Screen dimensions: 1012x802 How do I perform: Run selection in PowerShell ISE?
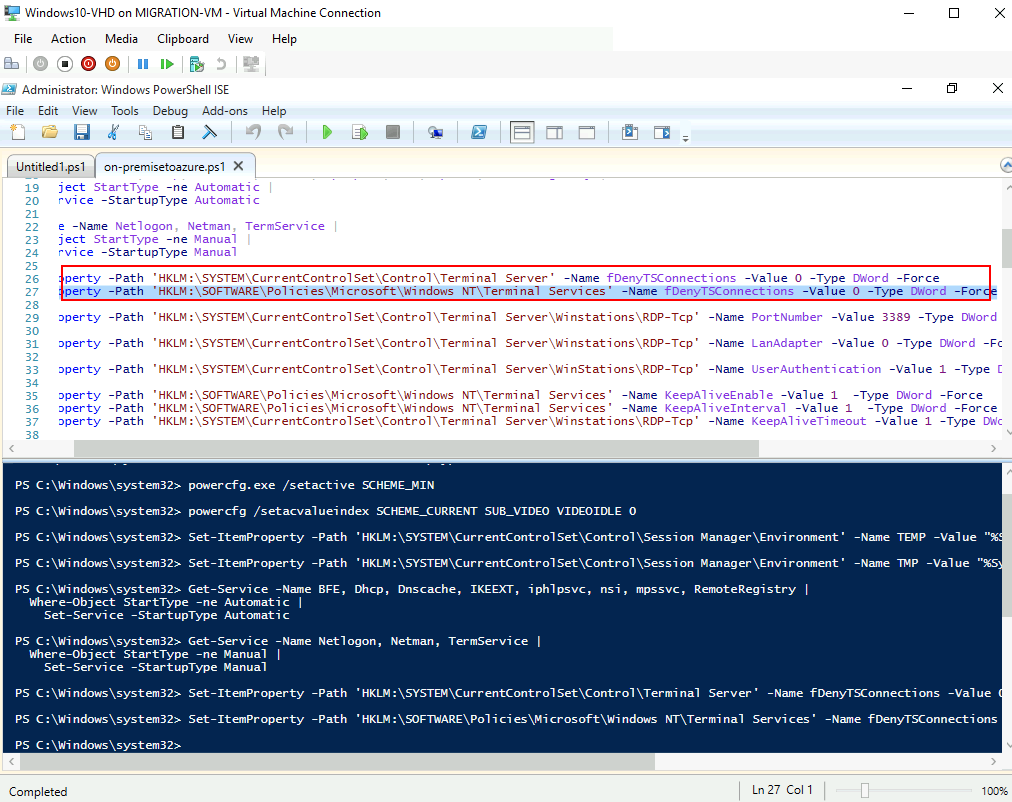coord(359,132)
